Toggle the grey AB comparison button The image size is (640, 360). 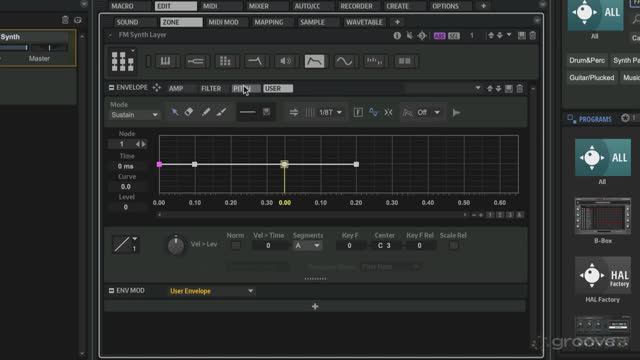454,36
